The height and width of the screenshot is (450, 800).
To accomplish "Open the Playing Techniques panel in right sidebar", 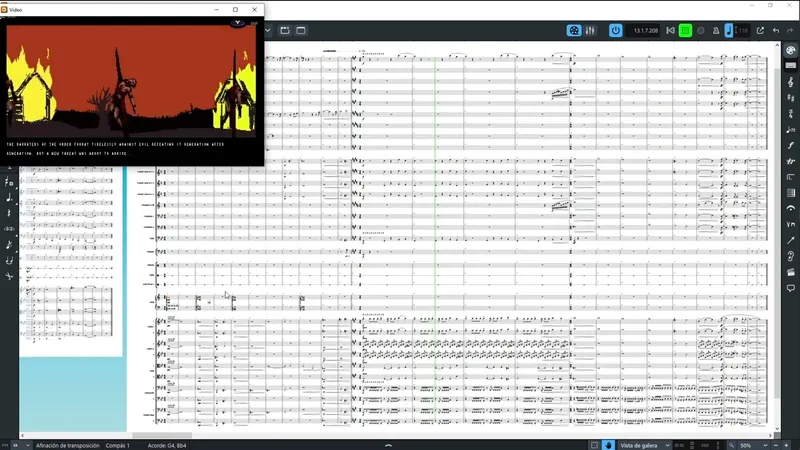I will click(x=790, y=224).
